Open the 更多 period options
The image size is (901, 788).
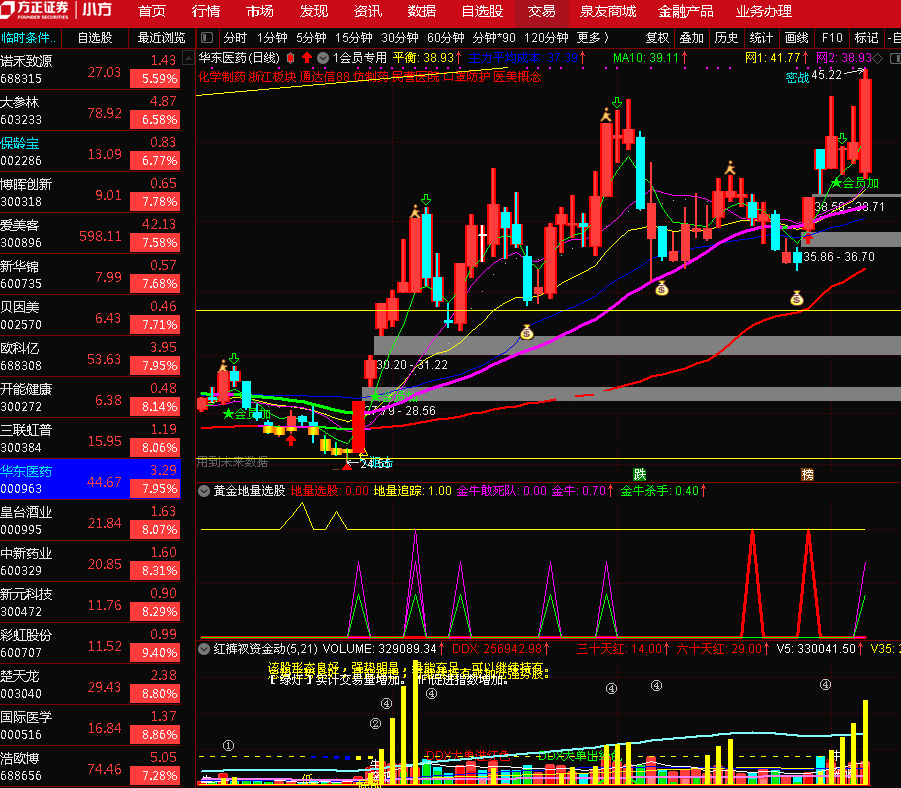coord(592,38)
